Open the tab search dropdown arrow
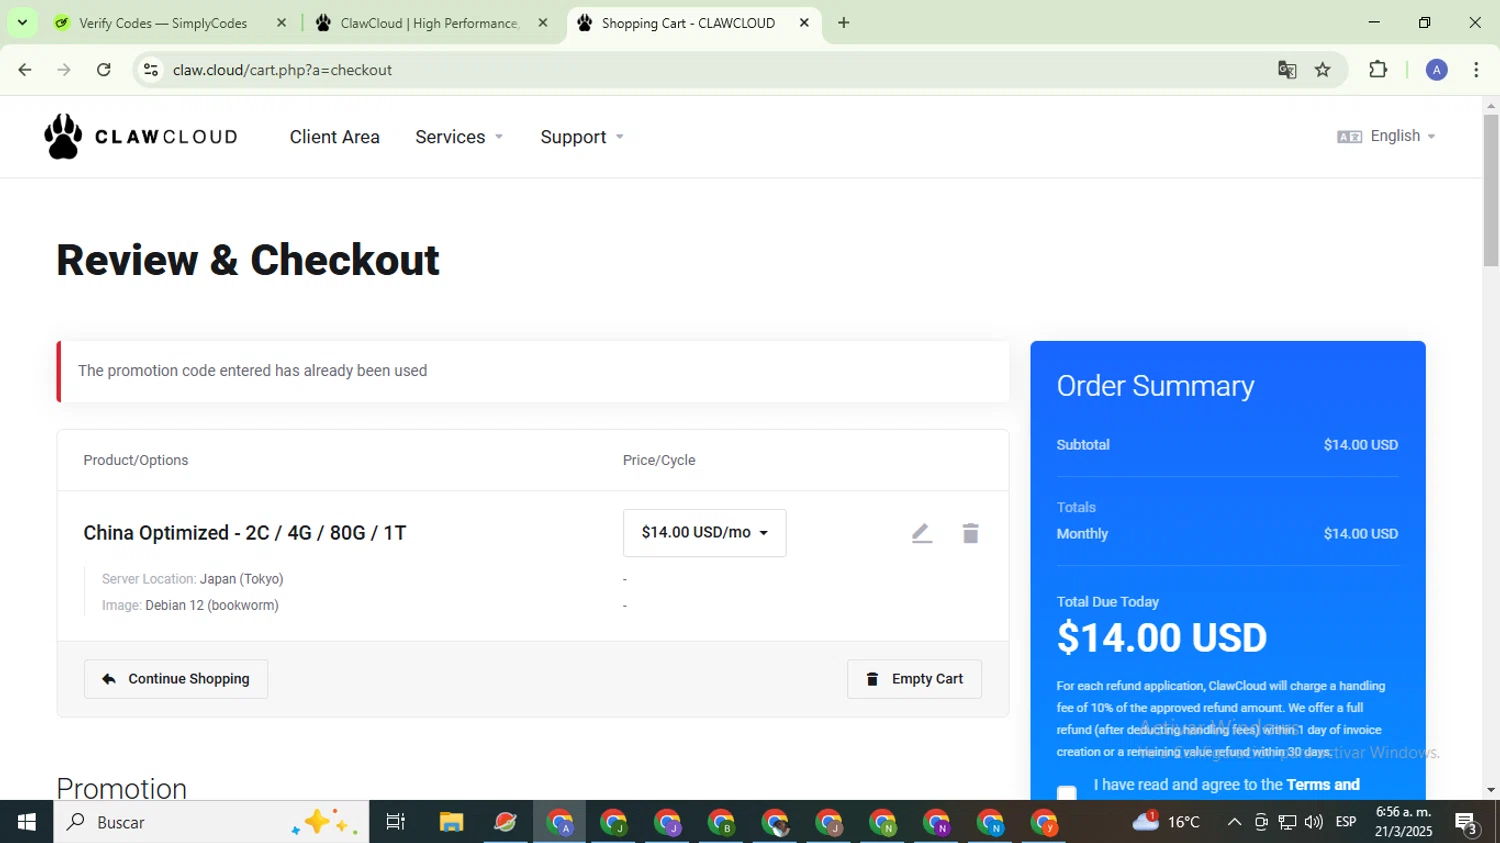 [22, 23]
